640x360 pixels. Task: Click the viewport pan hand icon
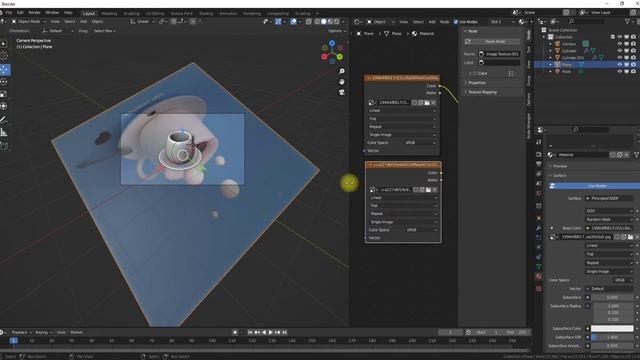(342, 82)
